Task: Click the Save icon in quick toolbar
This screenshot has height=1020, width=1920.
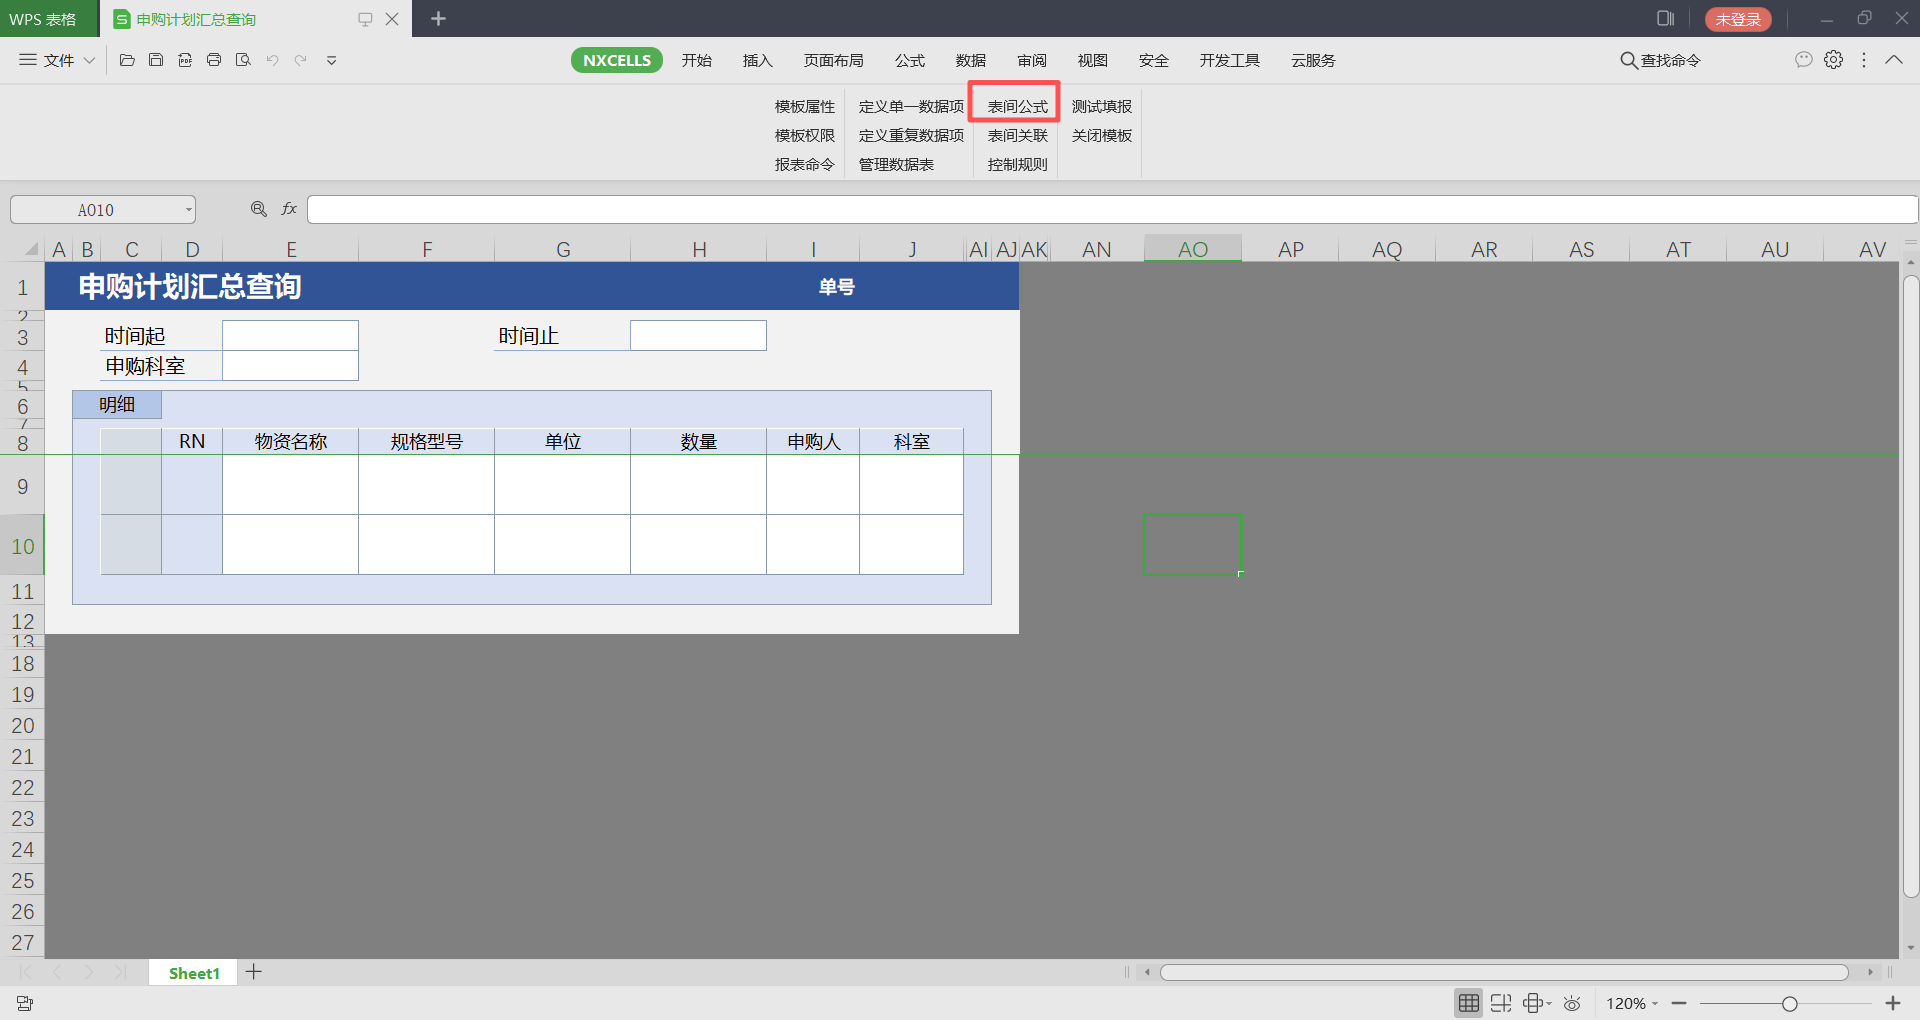Action: coord(156,60)
